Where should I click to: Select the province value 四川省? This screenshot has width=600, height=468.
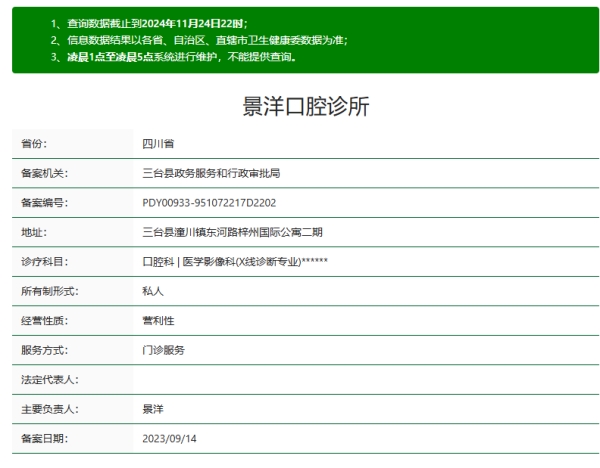158,144
